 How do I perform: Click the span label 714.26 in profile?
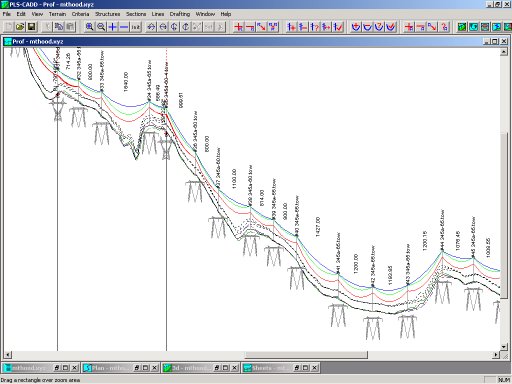(68, 61)
